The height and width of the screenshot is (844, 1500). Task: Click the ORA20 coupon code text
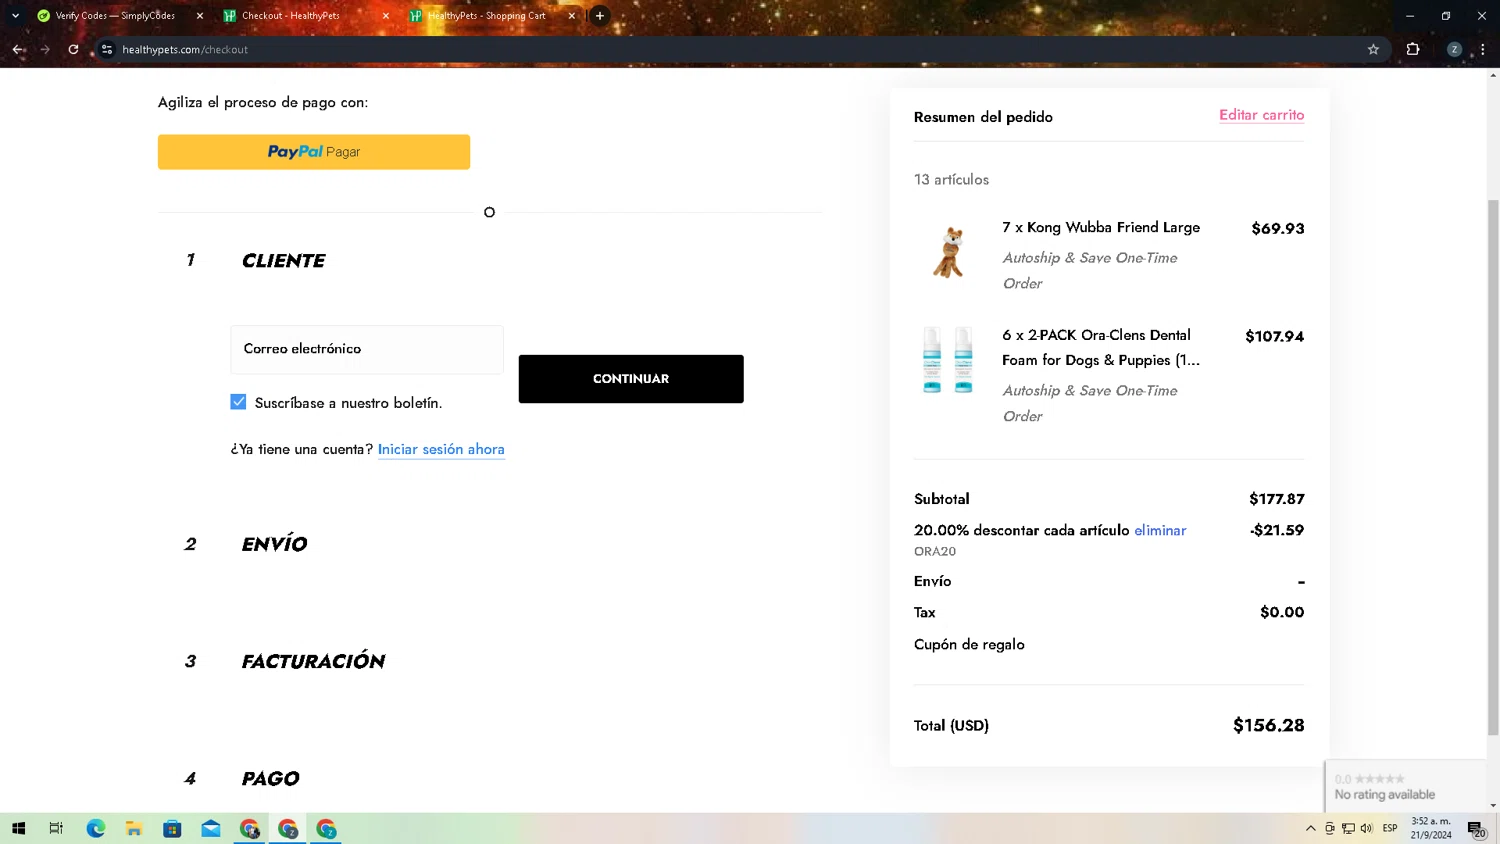click(x=935, y=551)
